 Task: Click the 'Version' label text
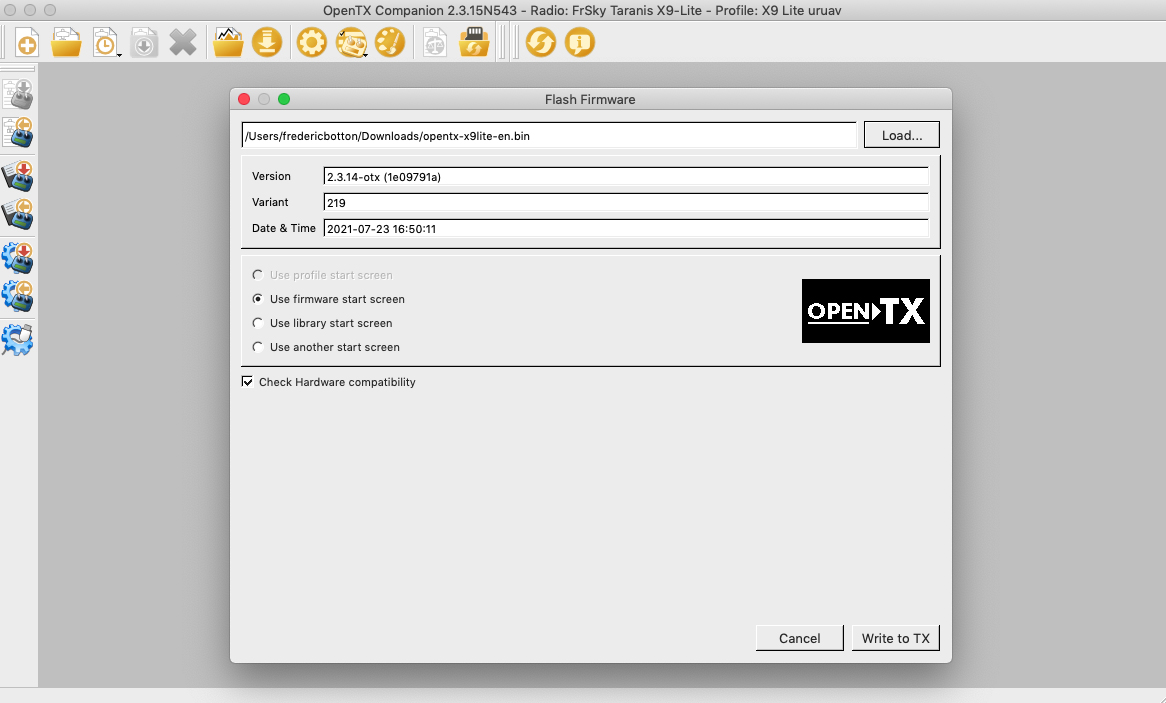tap(271, 176)
